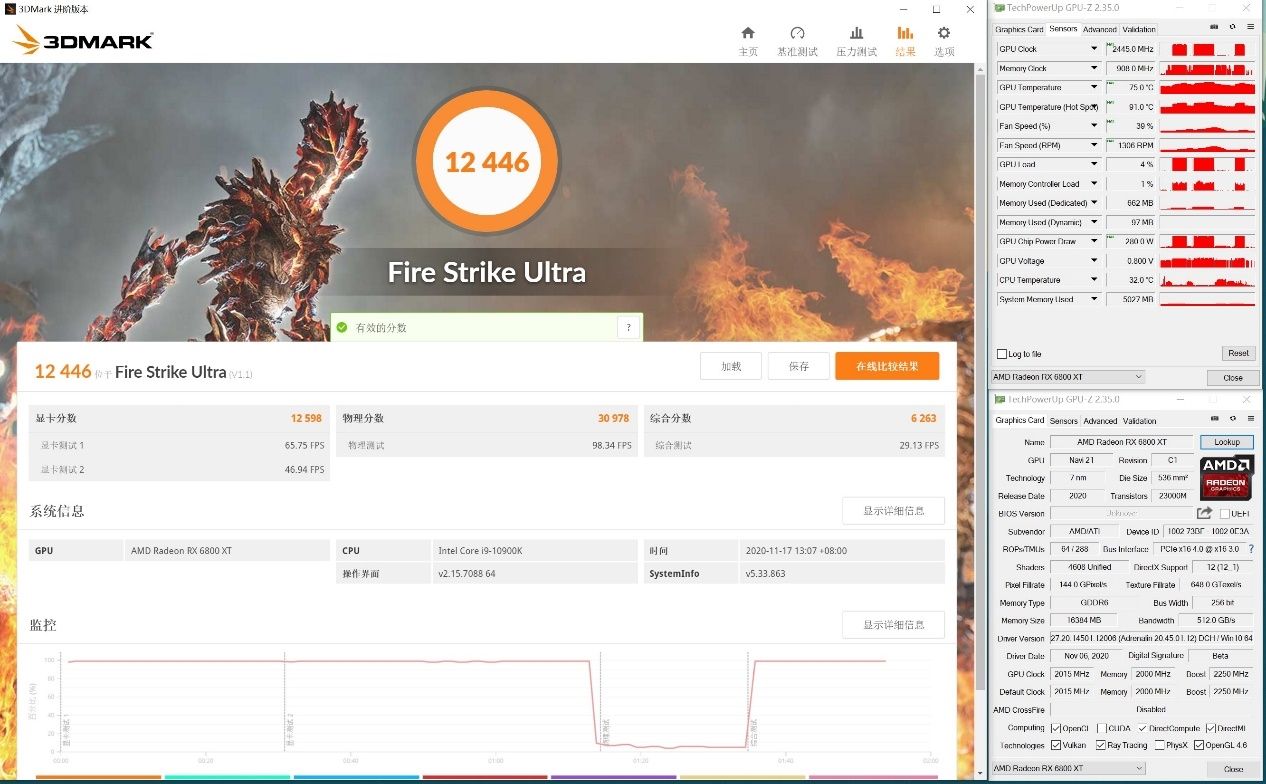Open the 3DMark home (主页) icon
This screenshot has height=784, width=1266.
click(x=747, y=33)
